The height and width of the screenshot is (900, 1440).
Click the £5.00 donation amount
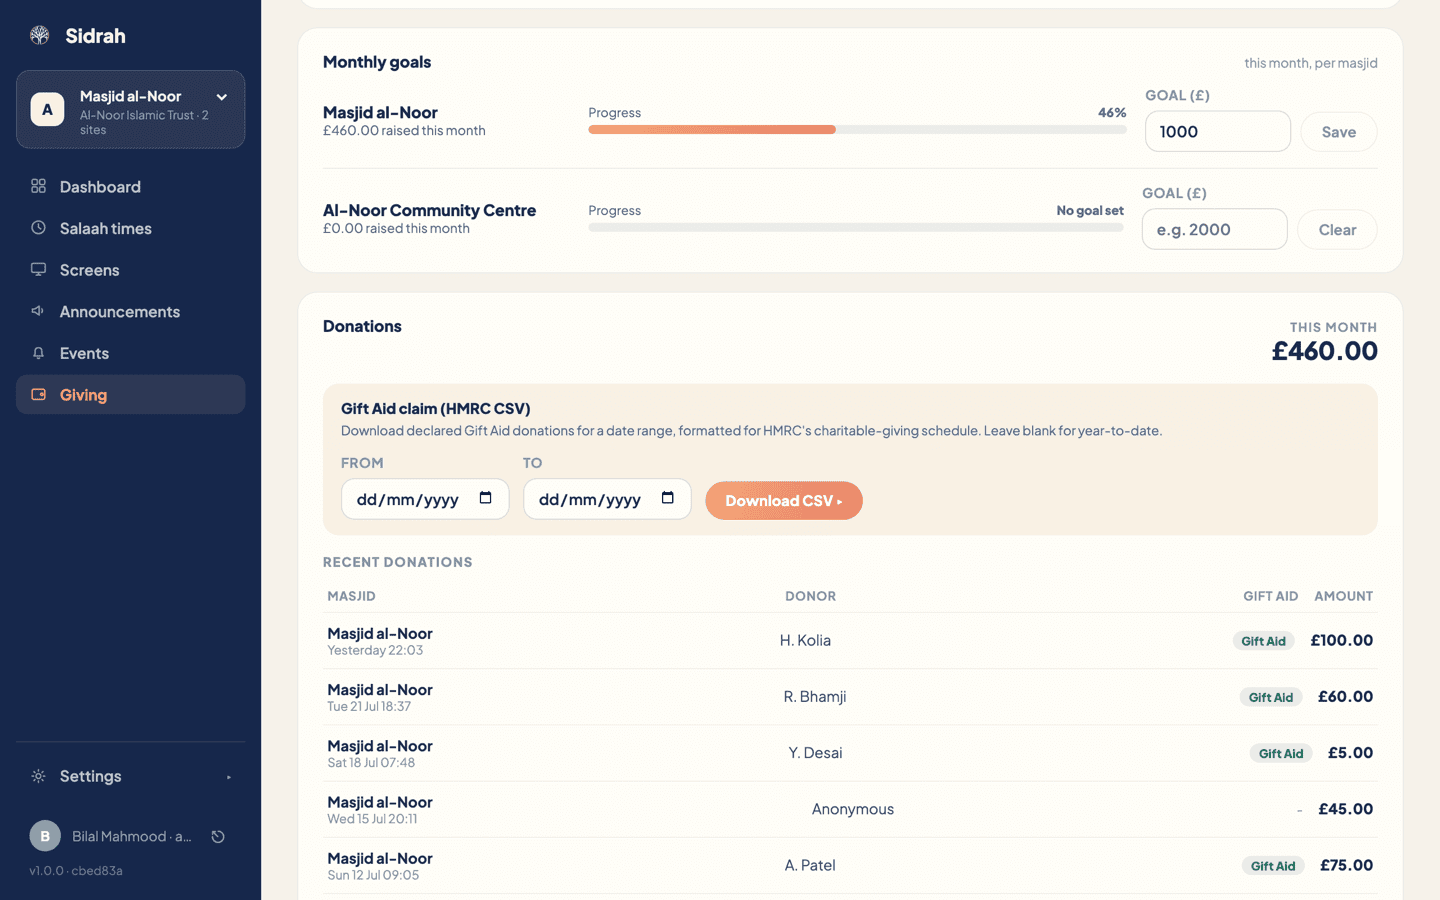coord(1350,753)
